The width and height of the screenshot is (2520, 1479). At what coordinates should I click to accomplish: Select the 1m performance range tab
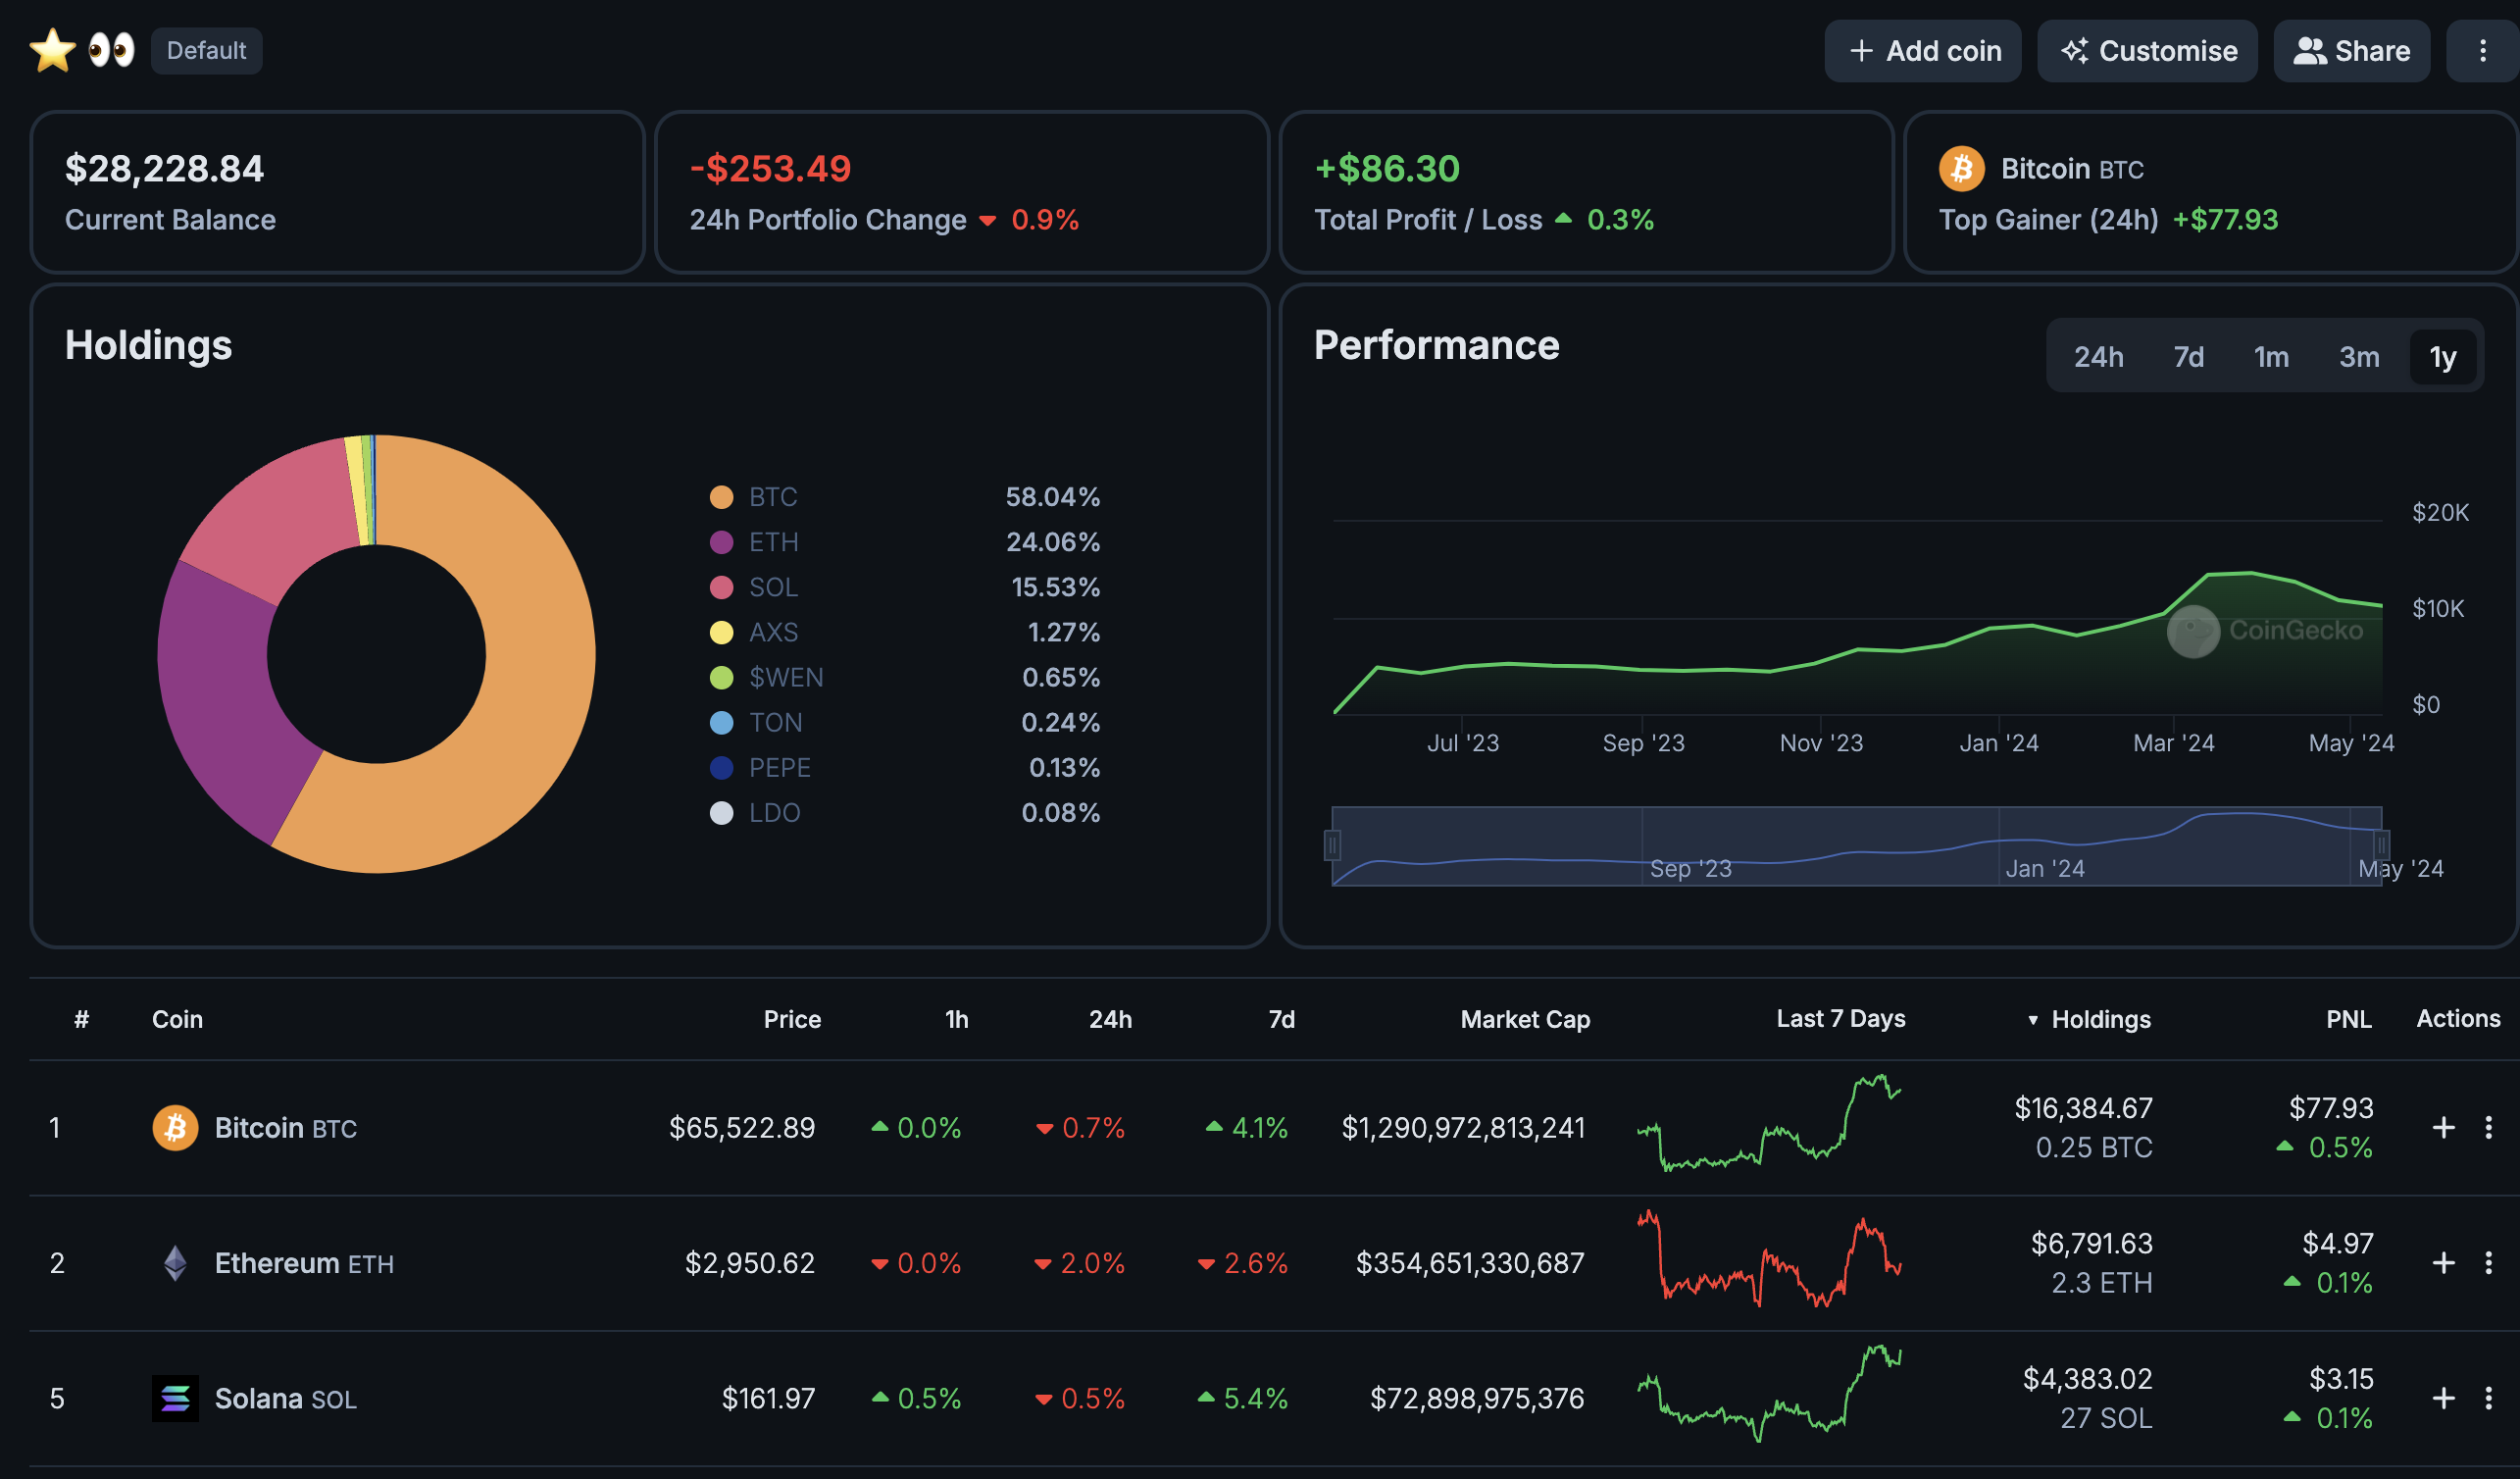click(2271, 357)
